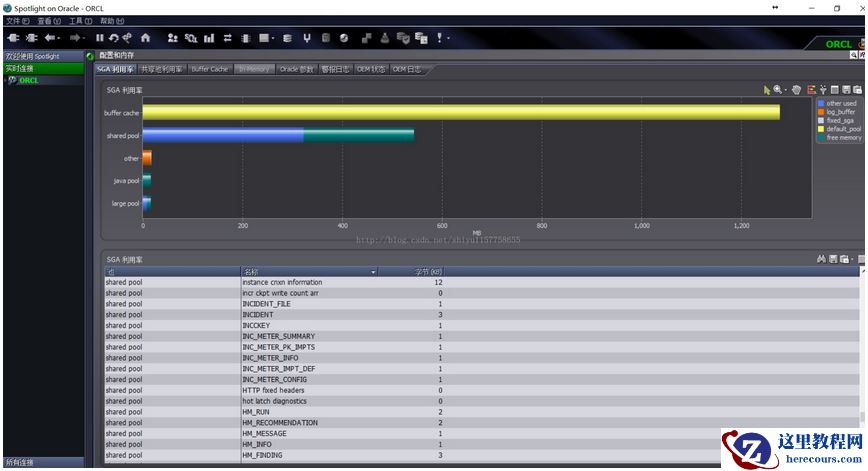The height and width of the screenshot is (471, 868).
Task: Switch to the Oracle 参数 tab
Action: pos(297,69)
